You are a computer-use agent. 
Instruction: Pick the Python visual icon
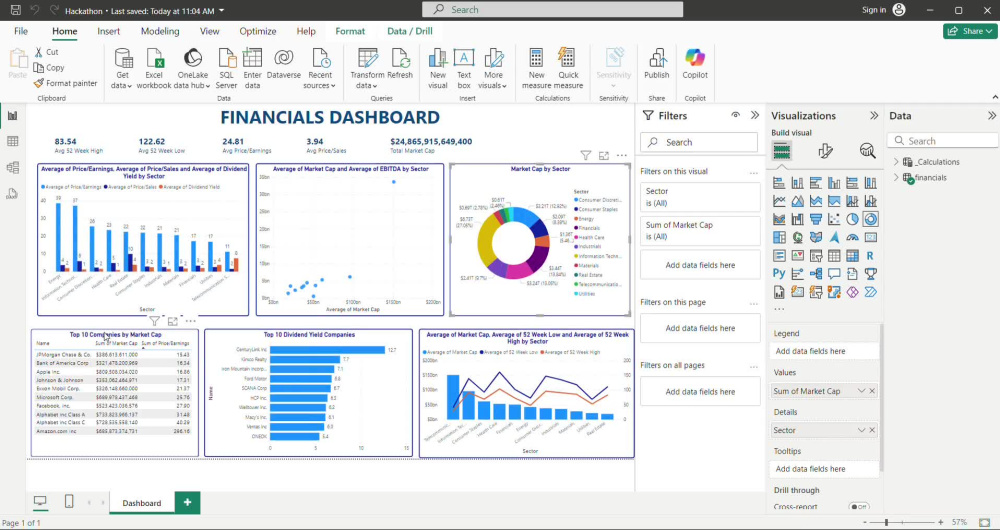click(x=779, y=274)
